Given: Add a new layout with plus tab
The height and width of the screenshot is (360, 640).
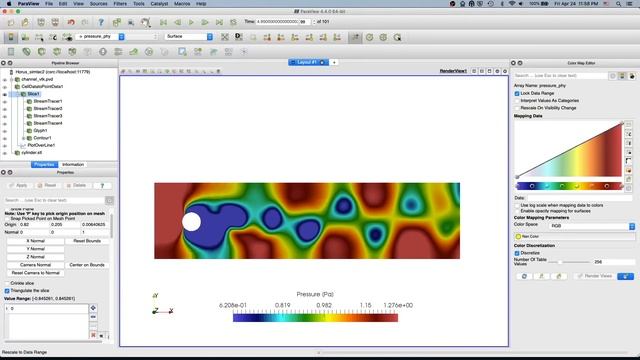Looking at the screenshot, I should (x=334, y=62).
